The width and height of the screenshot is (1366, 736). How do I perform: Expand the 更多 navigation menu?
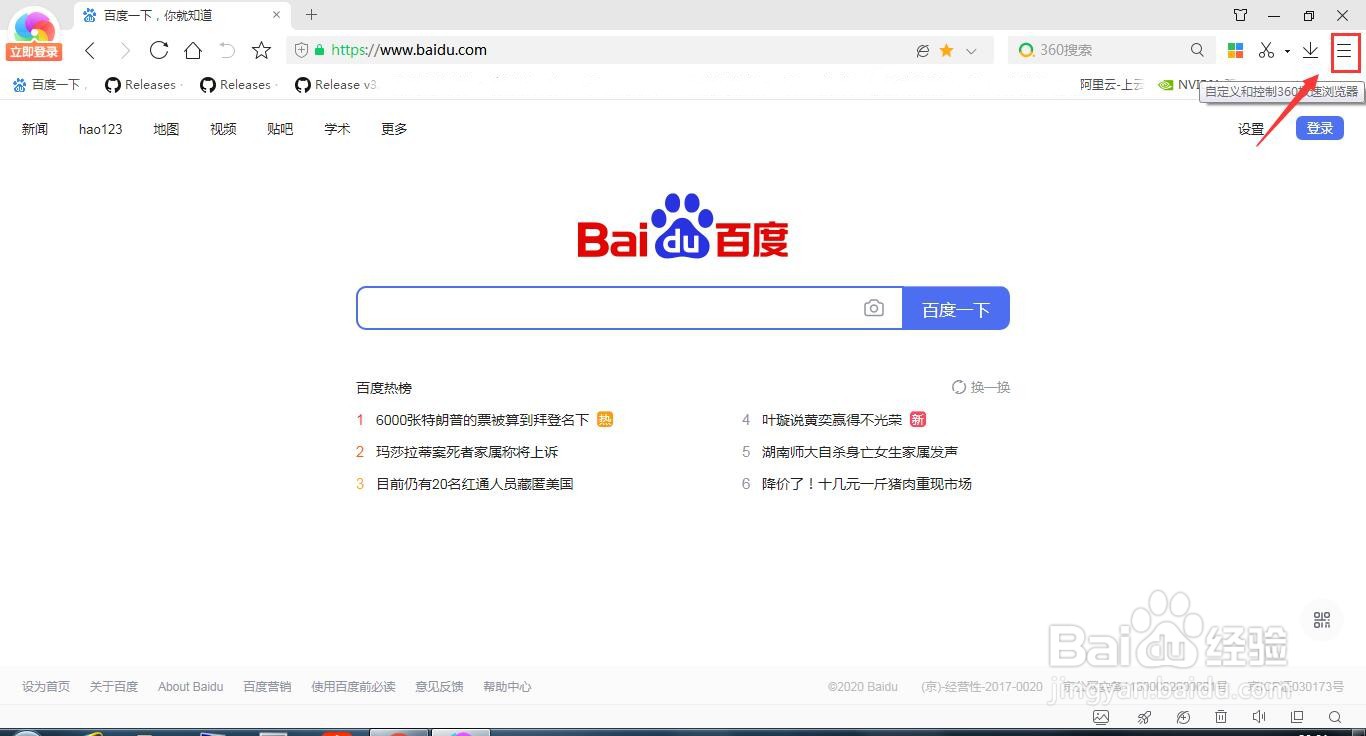394,129
